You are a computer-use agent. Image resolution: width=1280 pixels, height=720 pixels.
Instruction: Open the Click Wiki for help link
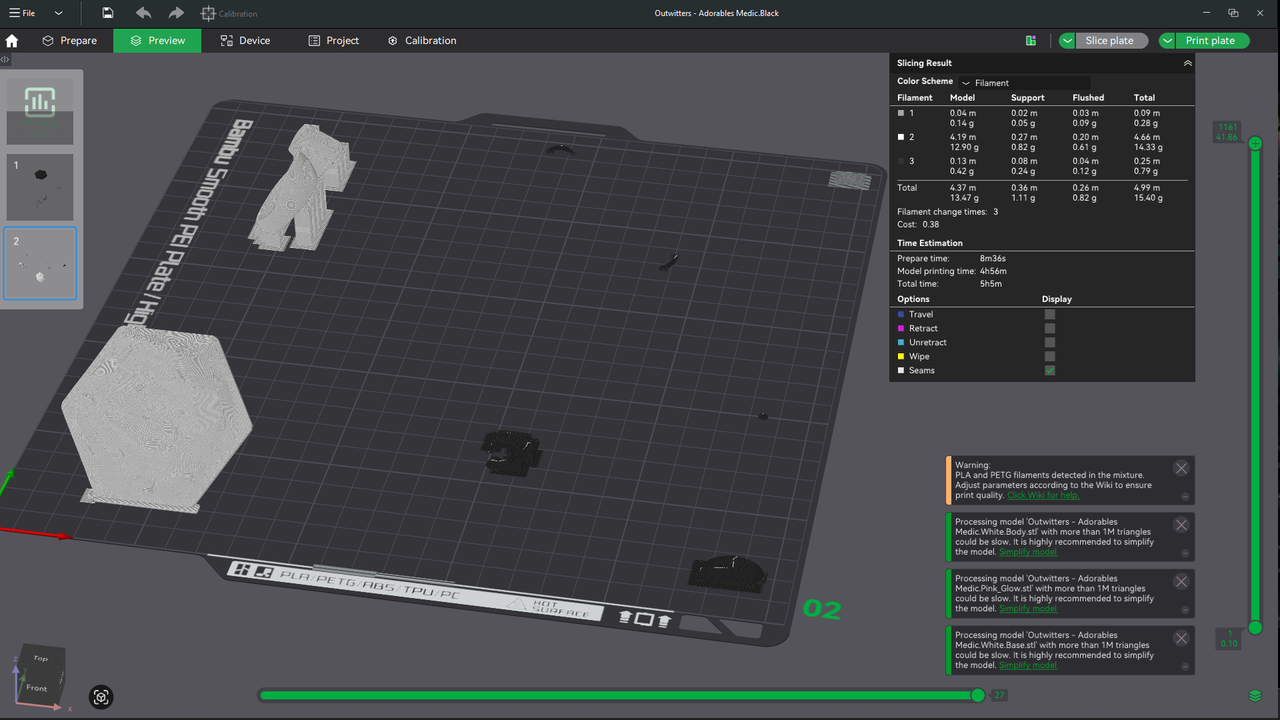click(1043, 495)
